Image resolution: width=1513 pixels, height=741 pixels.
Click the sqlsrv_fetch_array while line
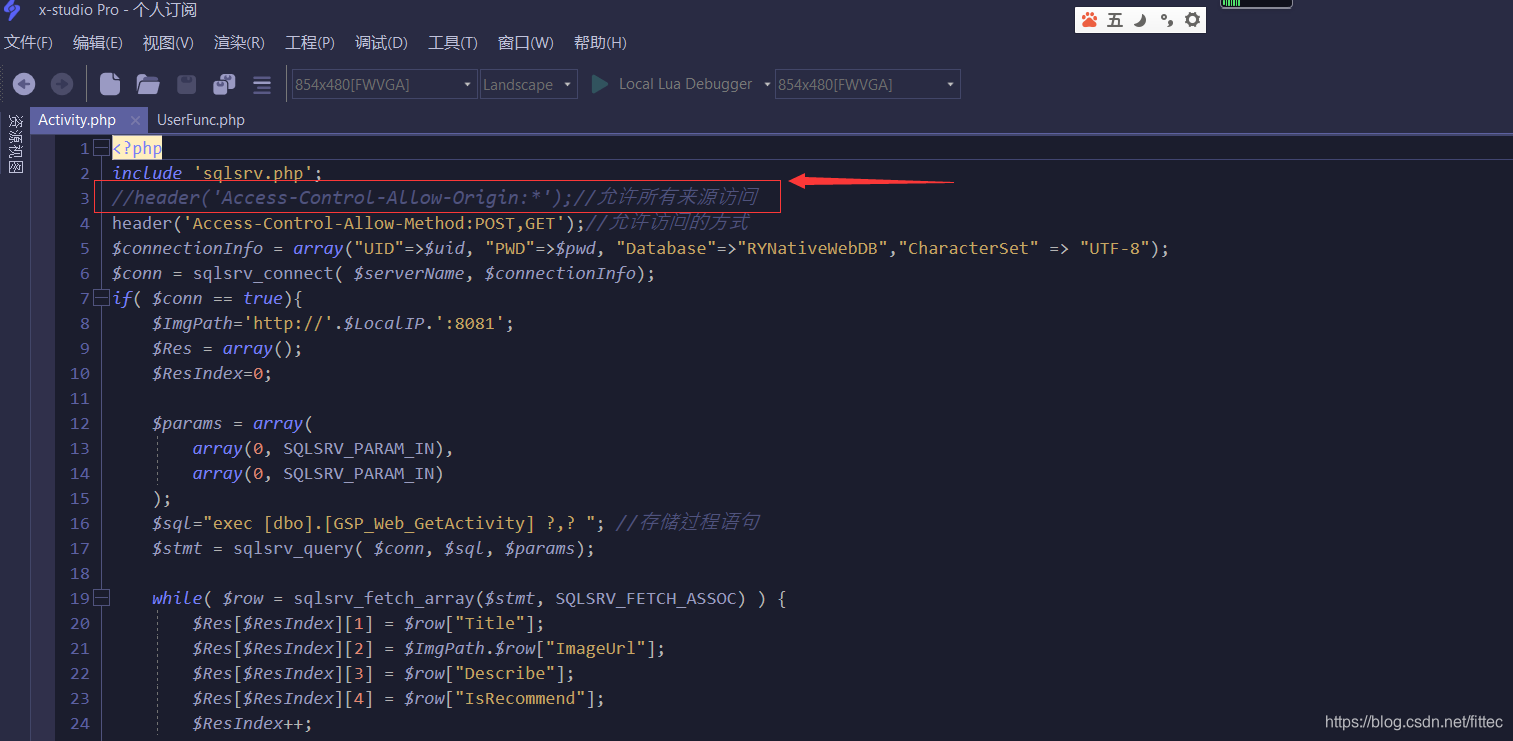[x=469, y=598]
